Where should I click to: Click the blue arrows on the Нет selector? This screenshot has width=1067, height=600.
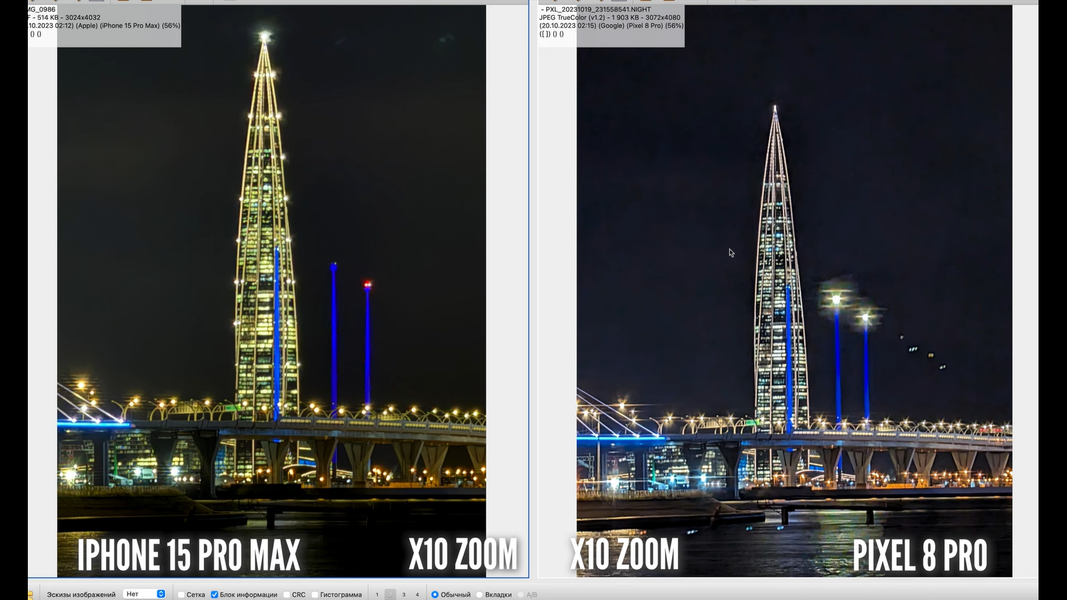click(161, 594)
